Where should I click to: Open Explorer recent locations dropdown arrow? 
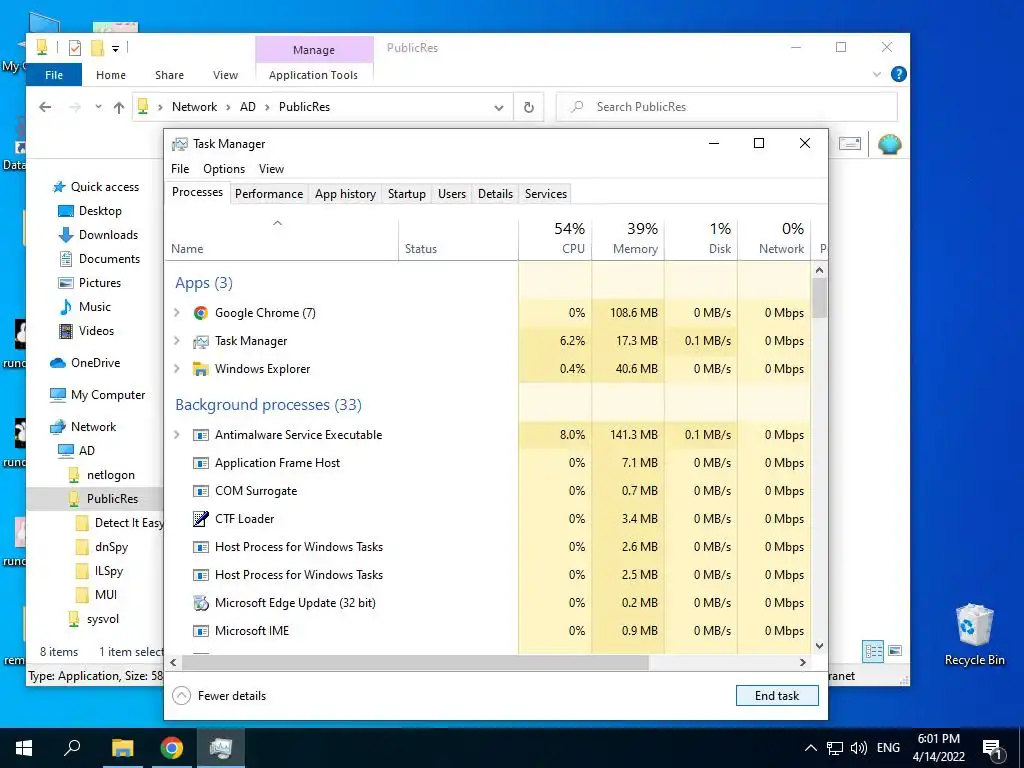[x=98, y=106]
